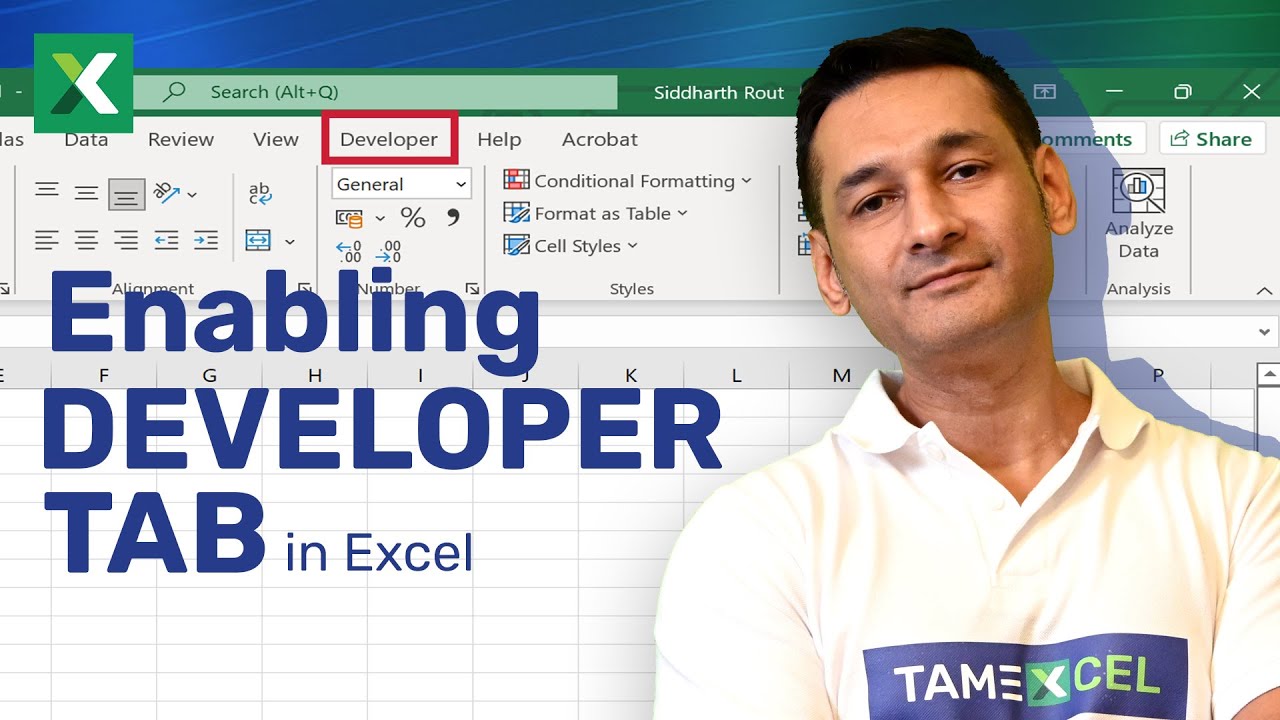Expand Format as Table options

596,213
